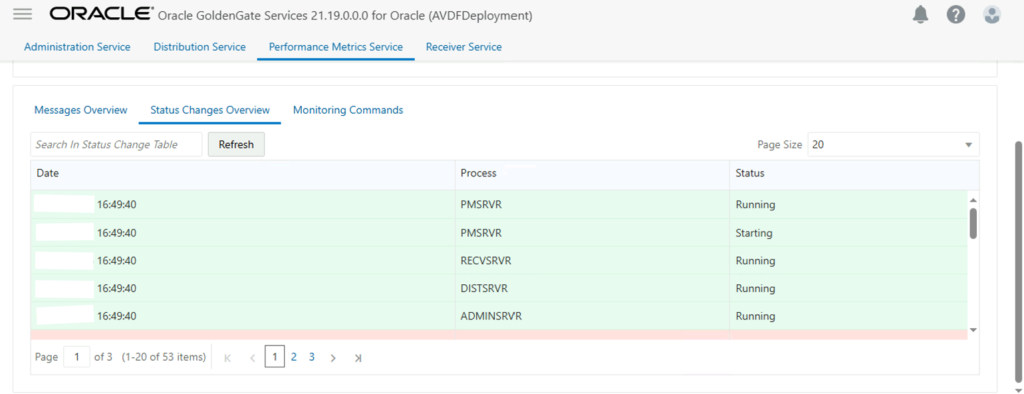Select the PMSRVR row with Running status
The width and height of the screenshot is (1024, 394).
pos(499,205)
